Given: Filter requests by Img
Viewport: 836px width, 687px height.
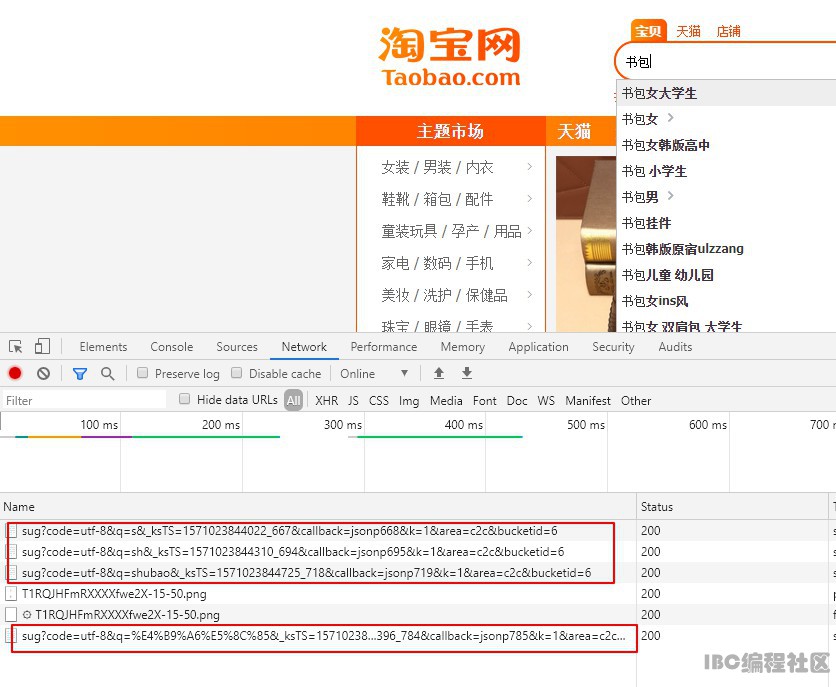Looking at the screenshot, I should point(409,401).
